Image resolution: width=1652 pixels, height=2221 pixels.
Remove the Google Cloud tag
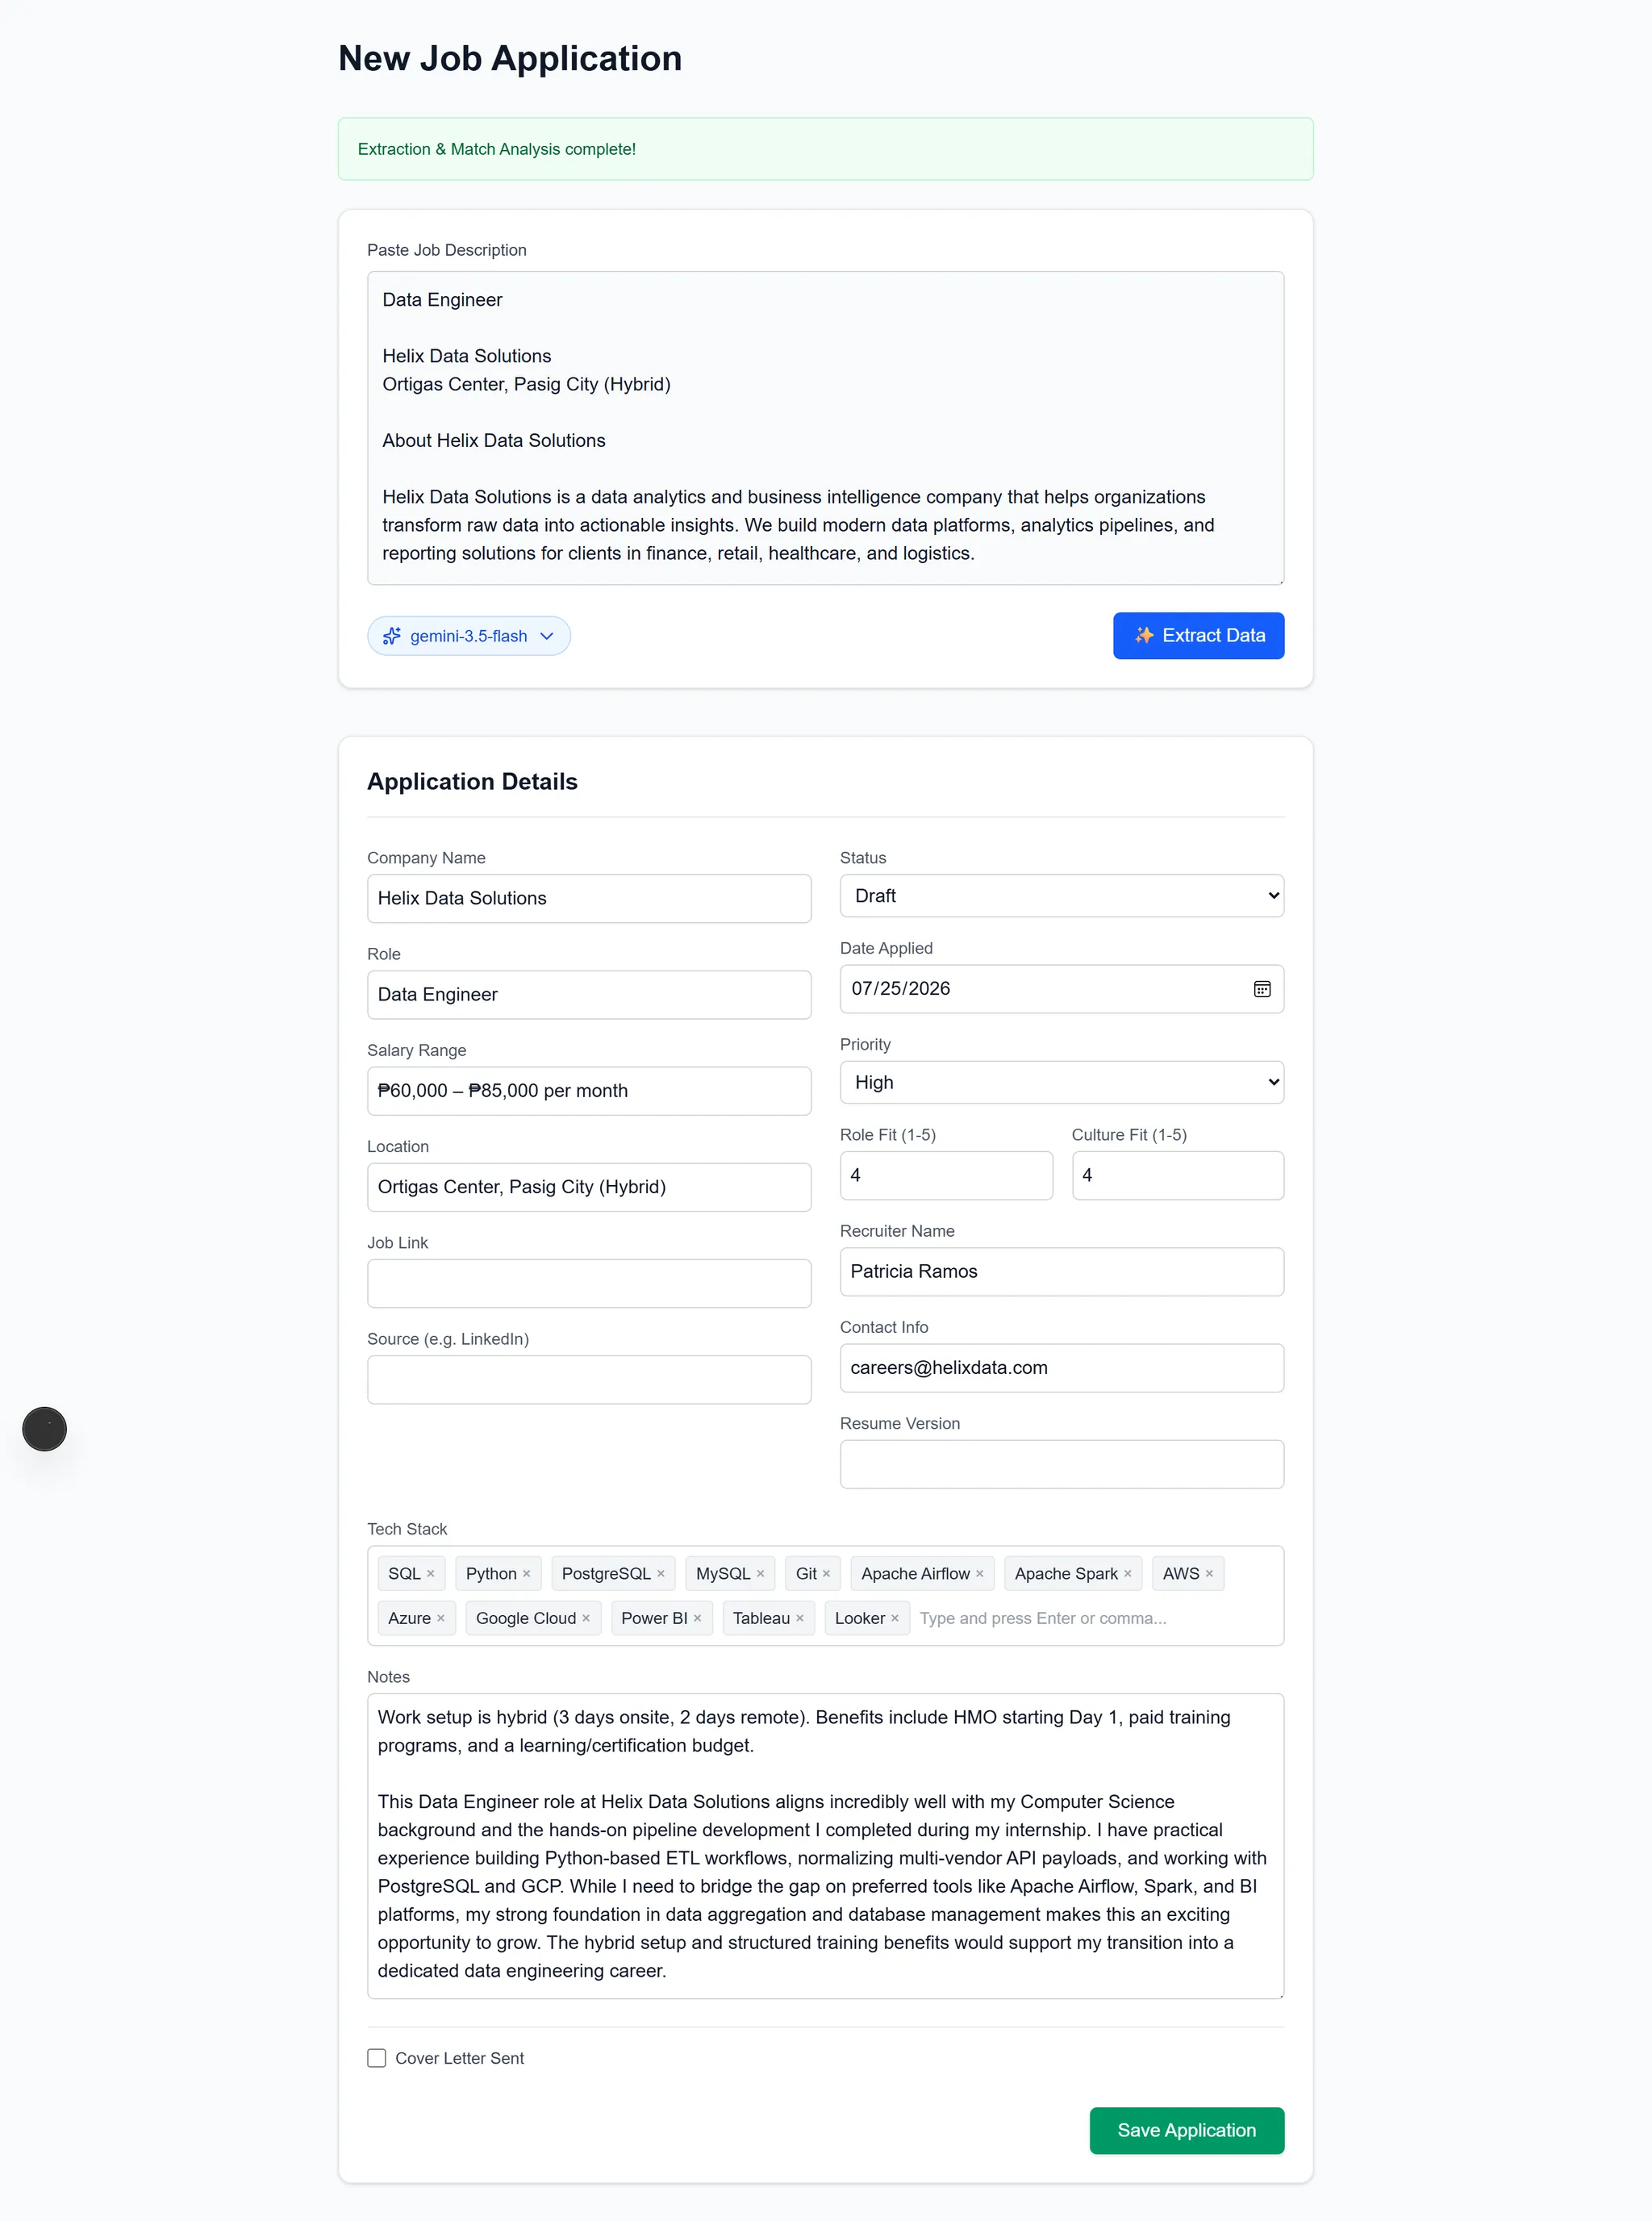point(586,1618)
